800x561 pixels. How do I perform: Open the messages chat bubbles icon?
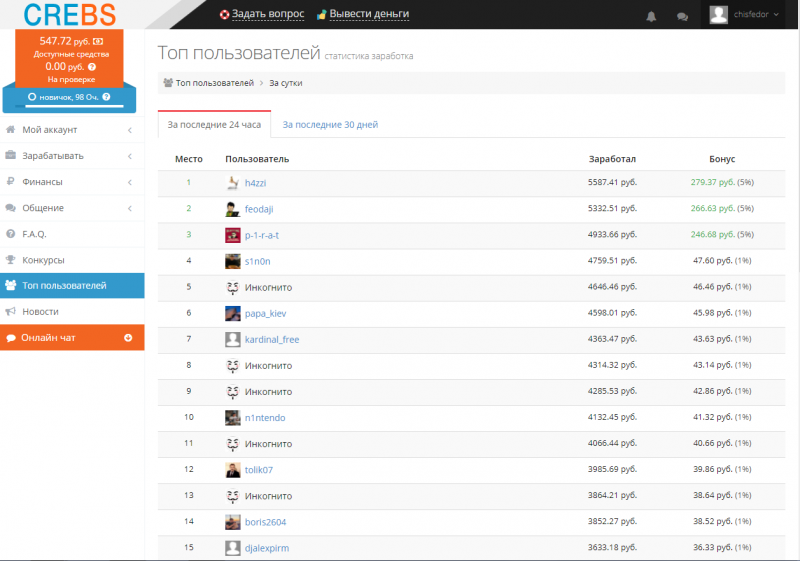click(682, 17)
